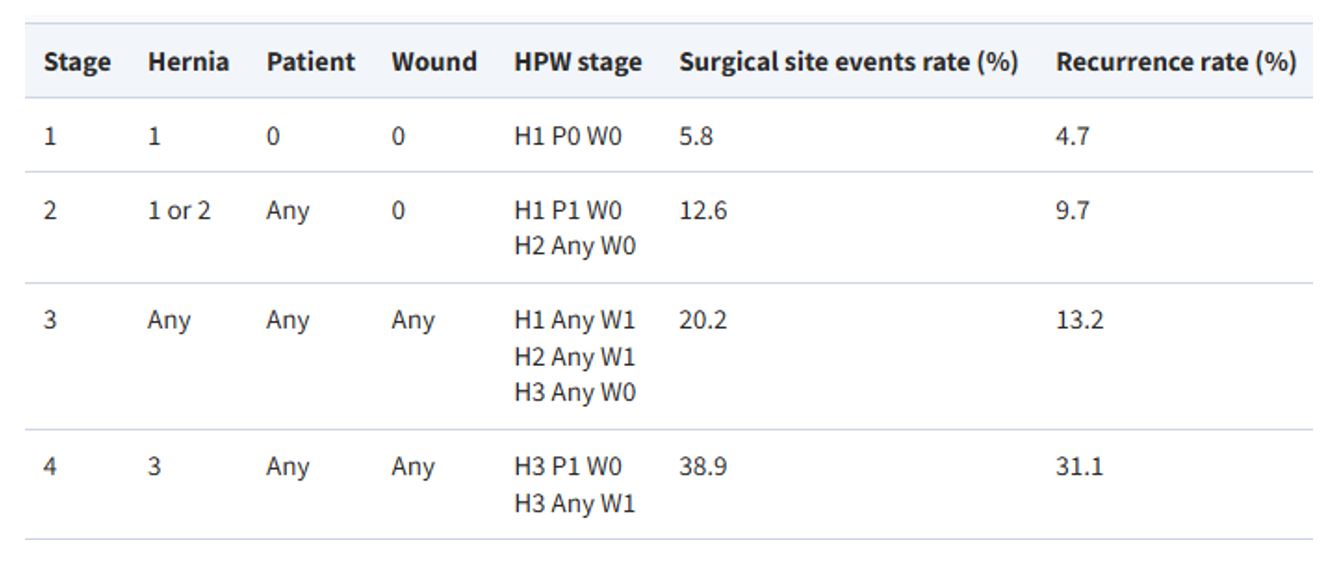The image size is (1337, 568).
Task: Click the H2 Any W0 text
Action: pyautogui.click(x=574, y=246)
